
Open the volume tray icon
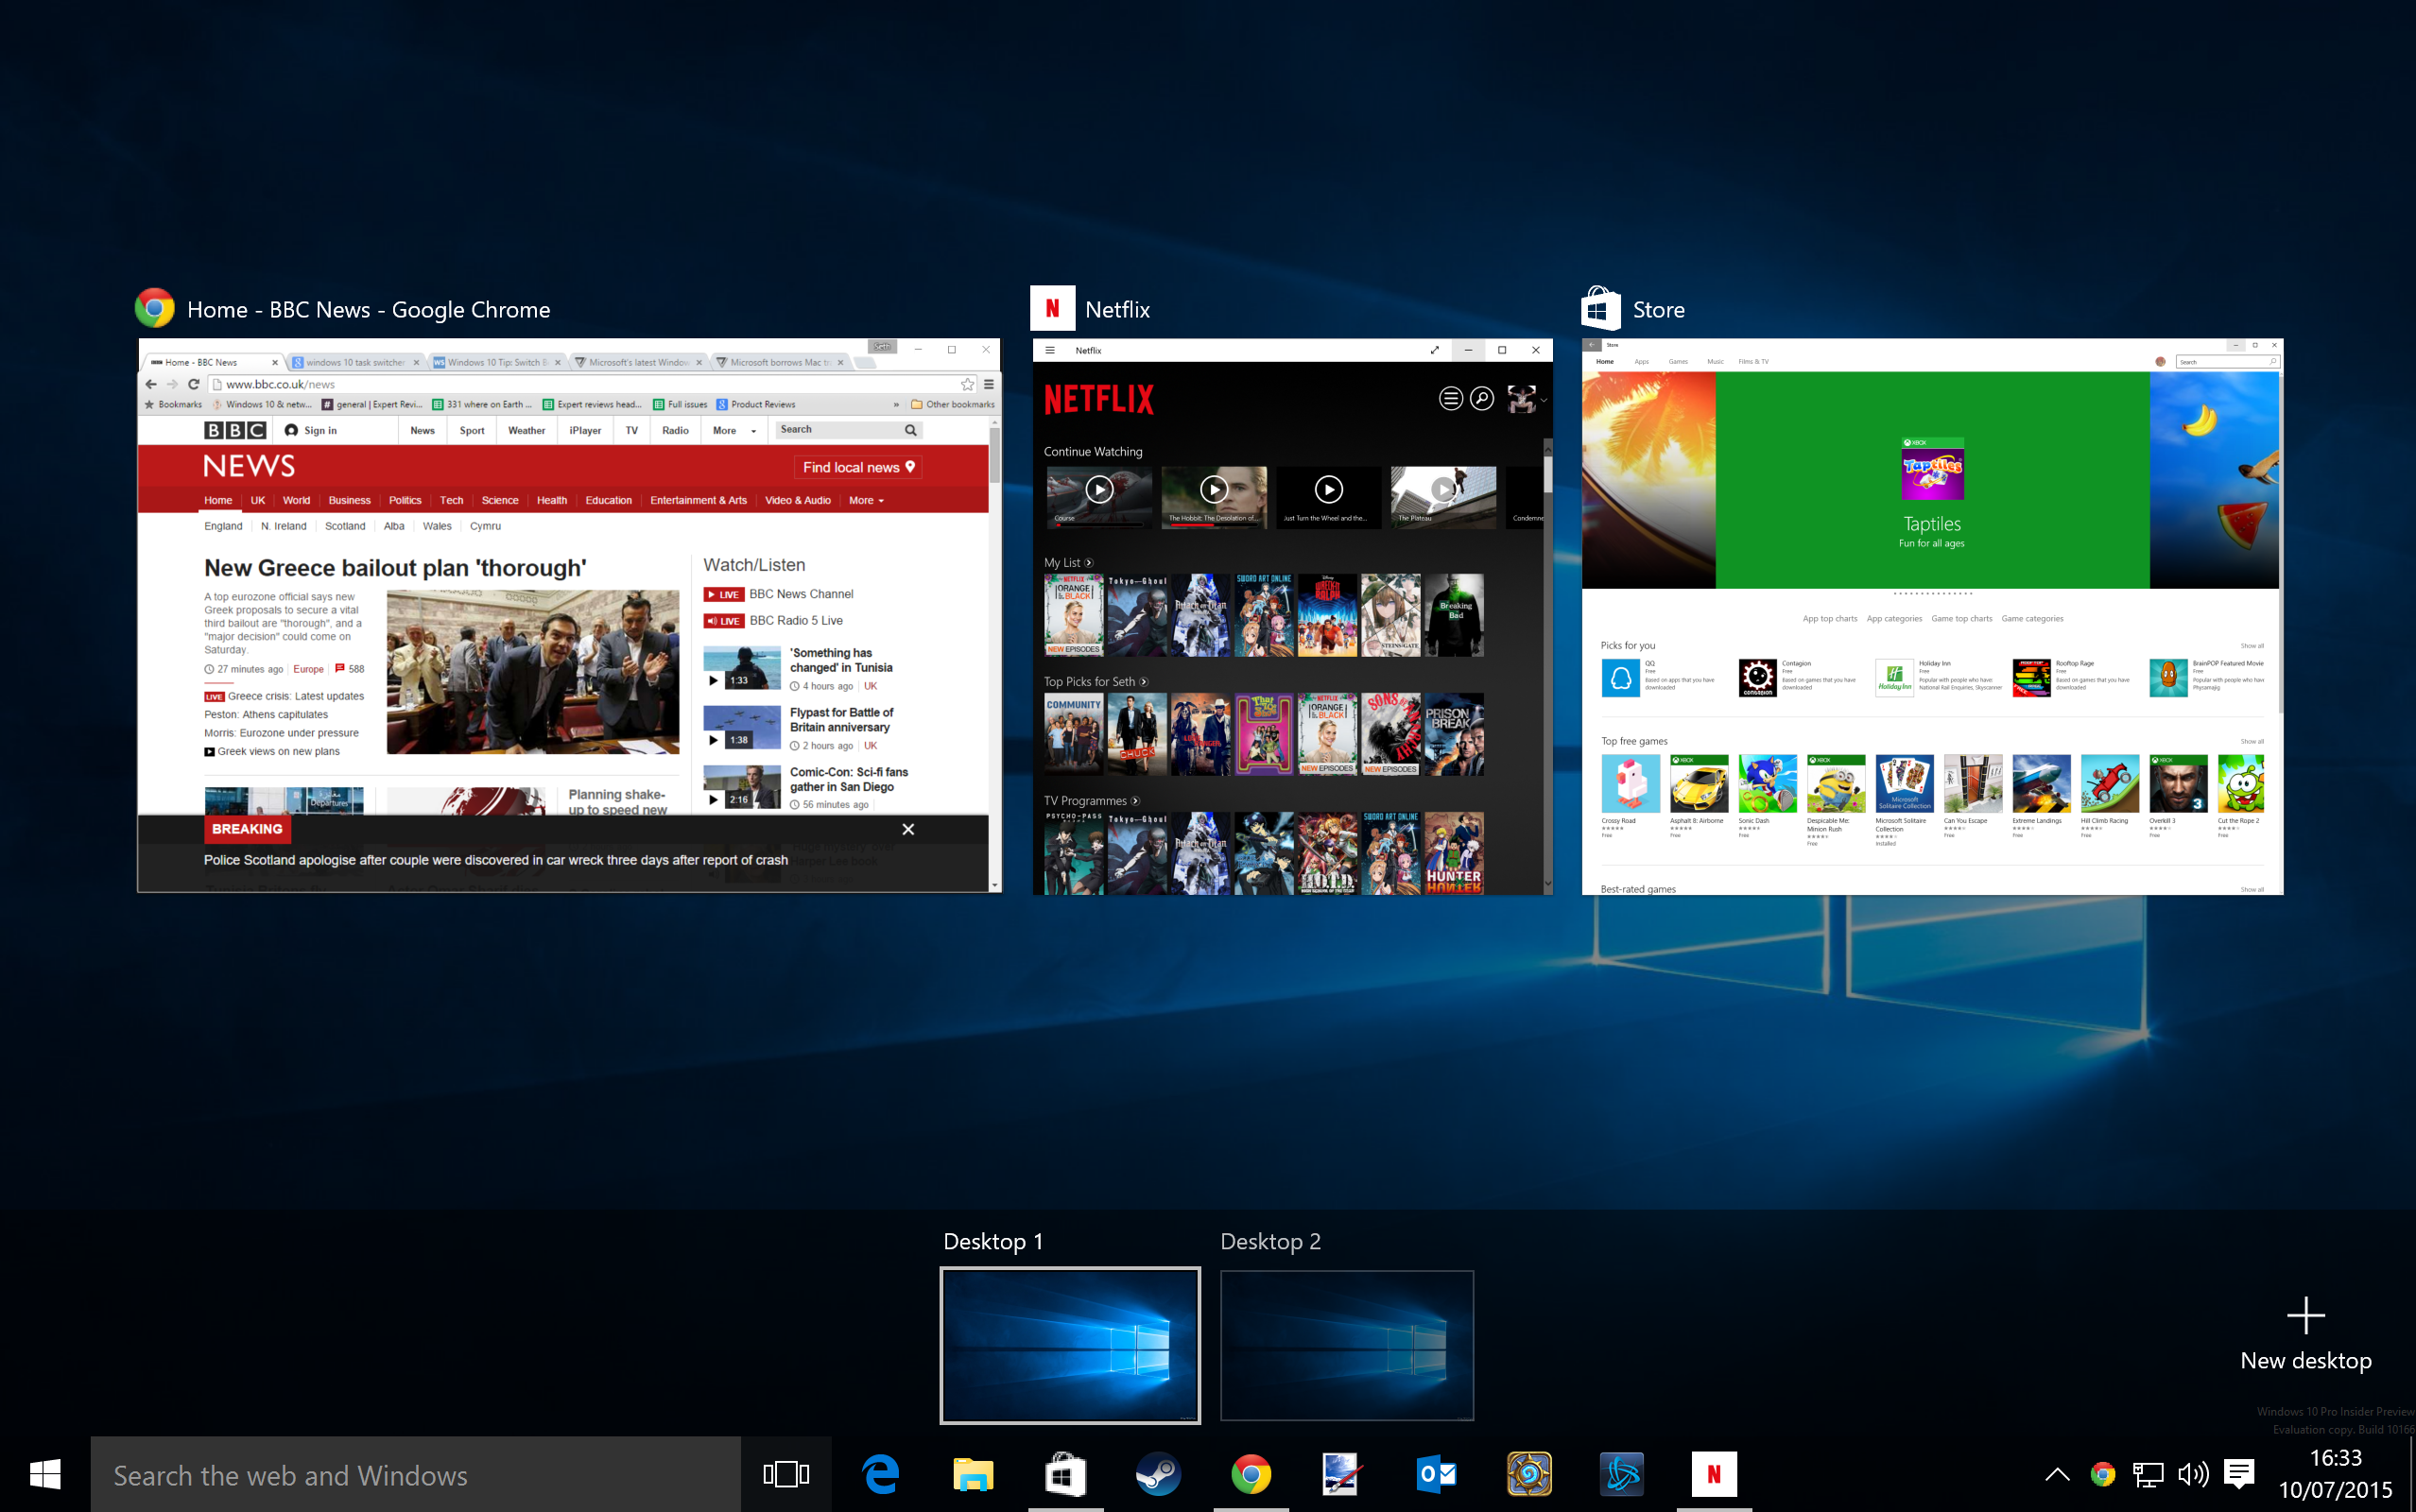[x=2192, y=1474]
